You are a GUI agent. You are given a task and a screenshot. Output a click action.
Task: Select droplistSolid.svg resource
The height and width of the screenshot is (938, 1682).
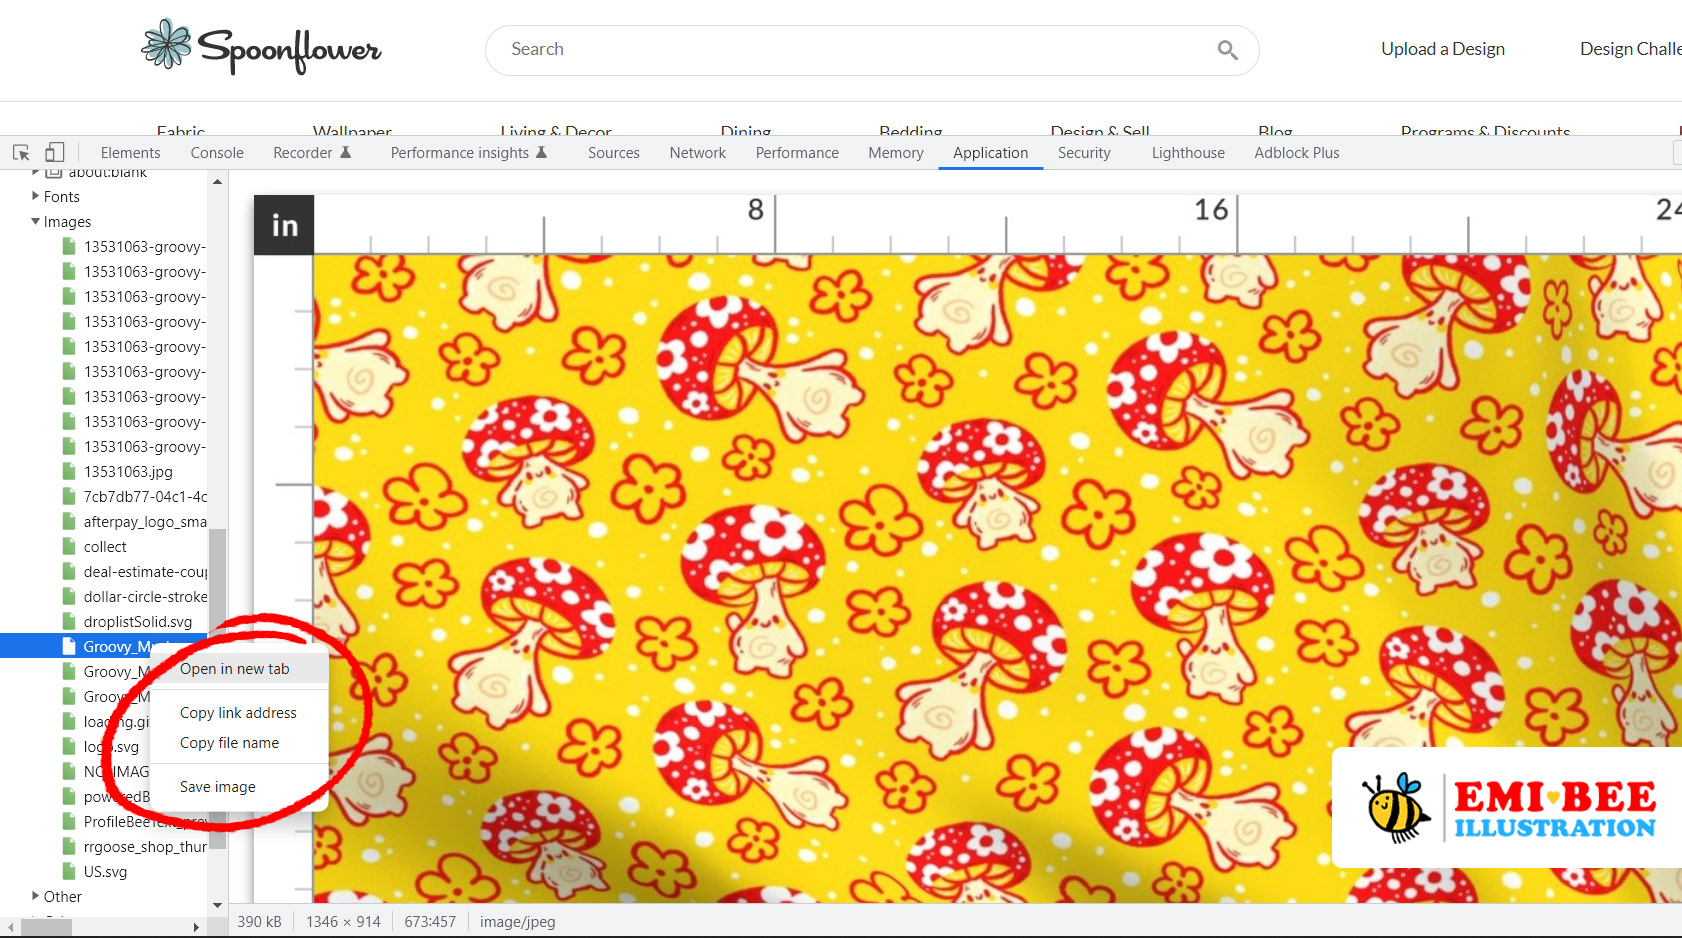click(138, 621)
